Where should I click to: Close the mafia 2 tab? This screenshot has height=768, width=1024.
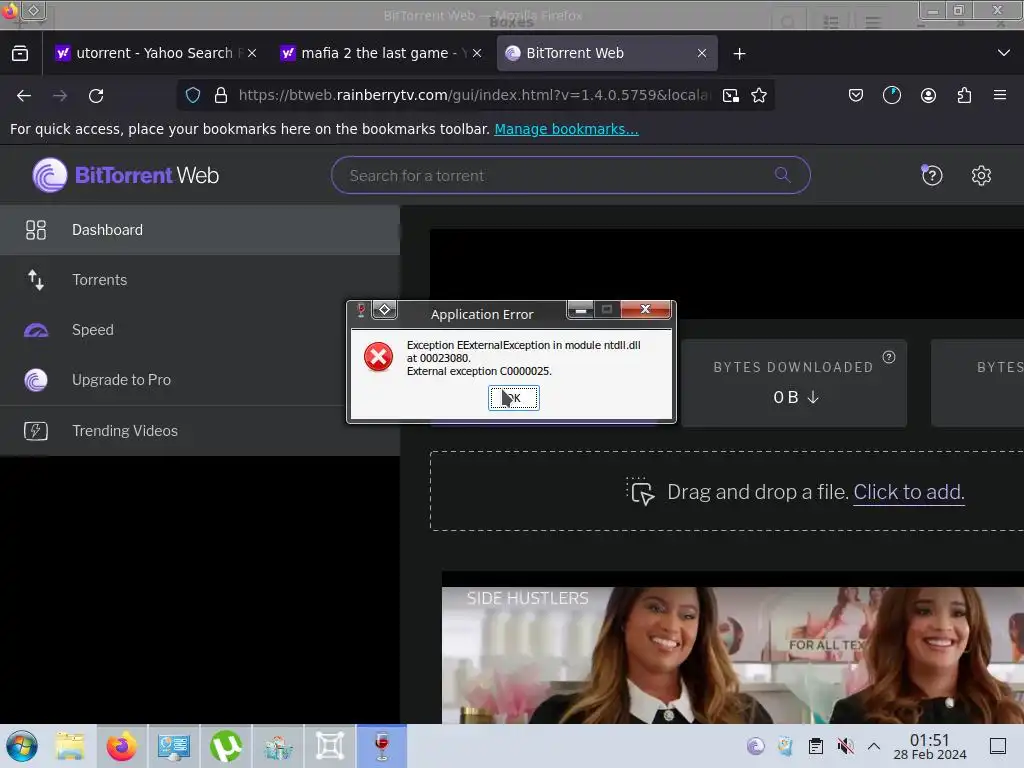477,53
